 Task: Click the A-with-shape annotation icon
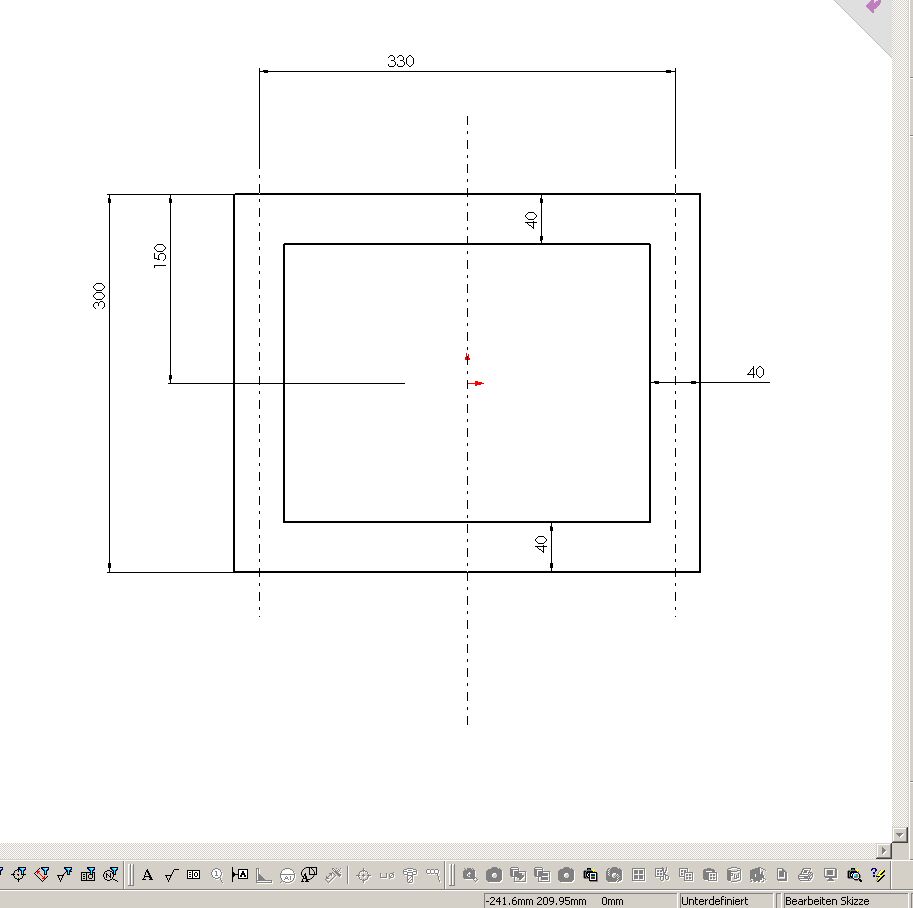coord(309,875)
